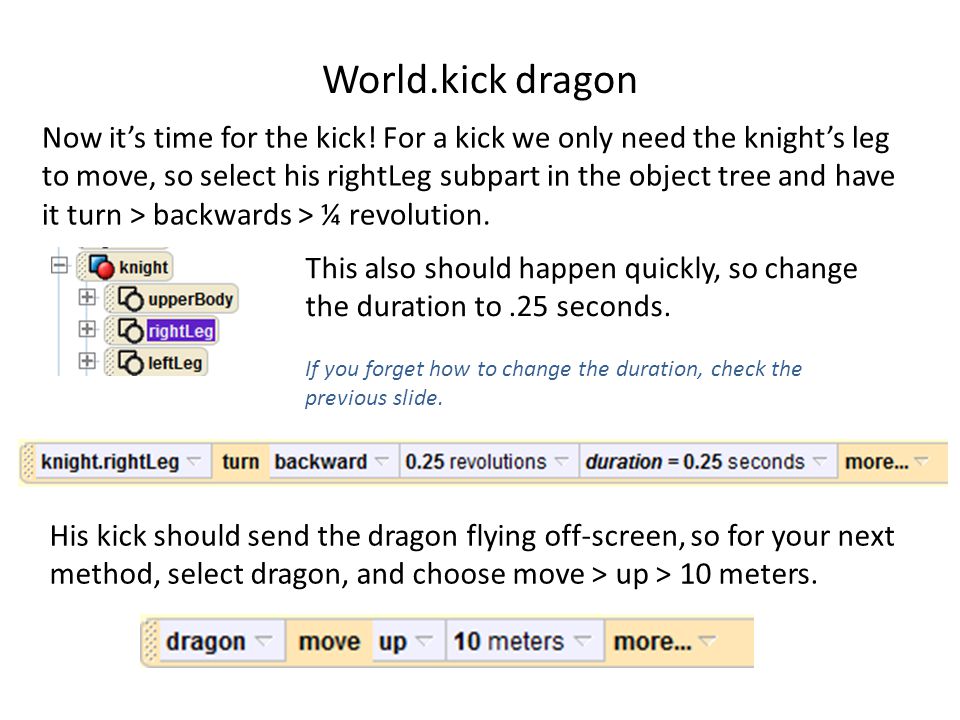The width and height of the screenshot is (960, 720).
Task: Expand the upperBody subpart node
Action: 88,297
